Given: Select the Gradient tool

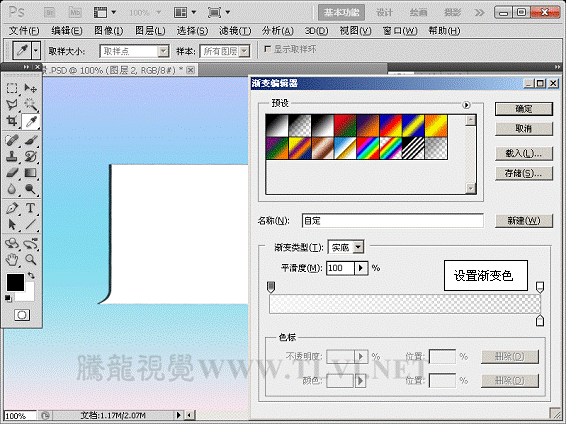Looking at the screenshot, I should coord(30,173).
